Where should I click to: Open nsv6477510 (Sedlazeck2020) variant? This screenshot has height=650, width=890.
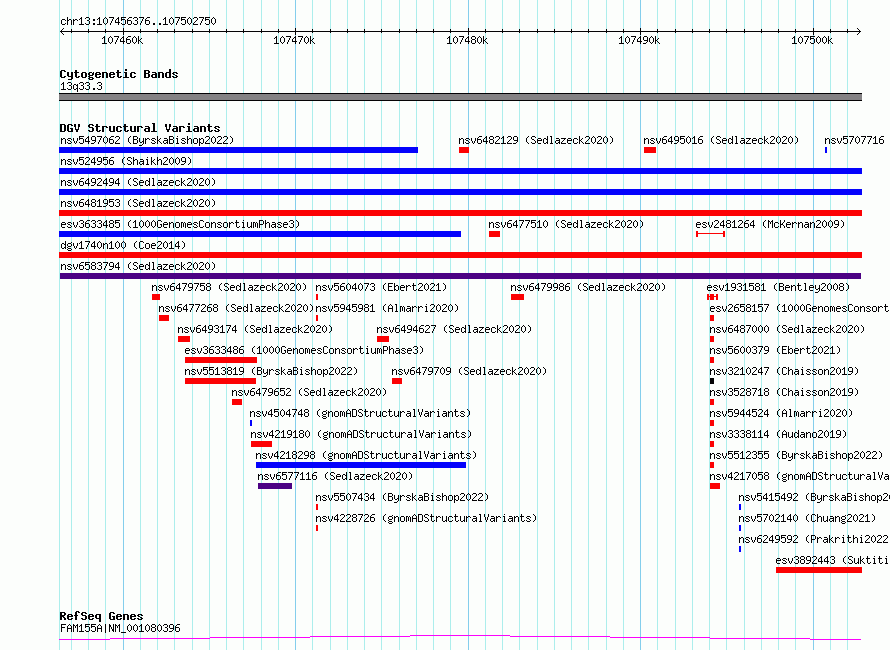(566, 224)
